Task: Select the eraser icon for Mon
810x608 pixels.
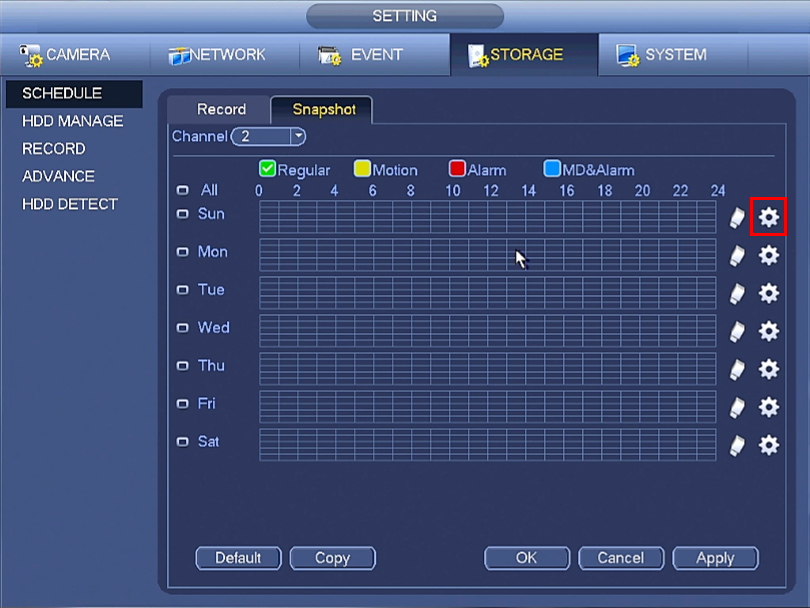Action: click(737, 256)
